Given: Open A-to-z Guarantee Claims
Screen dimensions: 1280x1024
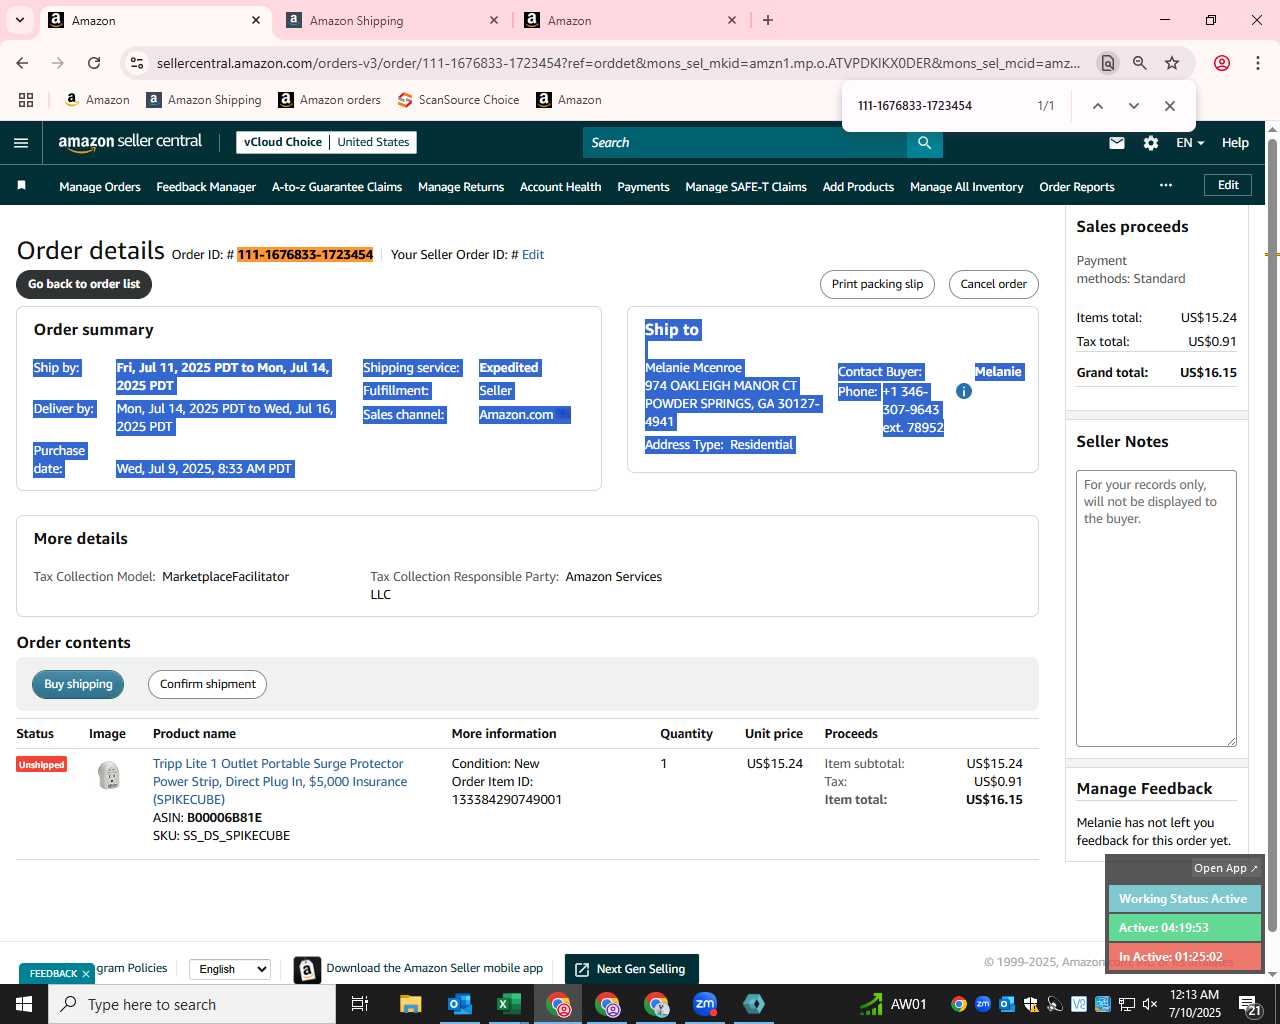Looking at the screenshot, I should (337, 187).
